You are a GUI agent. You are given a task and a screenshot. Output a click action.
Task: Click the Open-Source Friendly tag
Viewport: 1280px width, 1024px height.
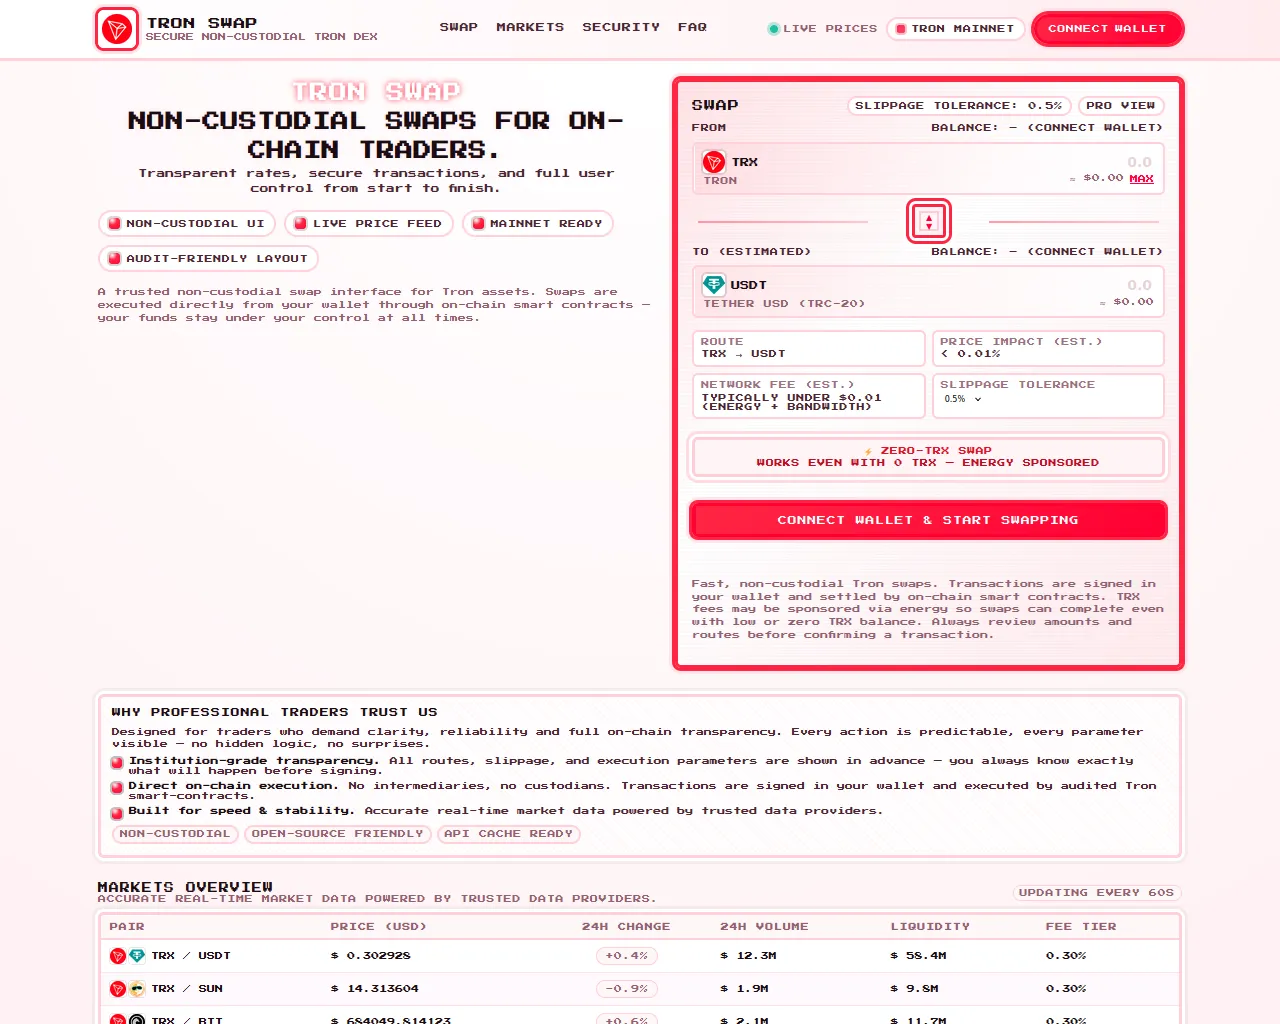(x=338, y=834)
